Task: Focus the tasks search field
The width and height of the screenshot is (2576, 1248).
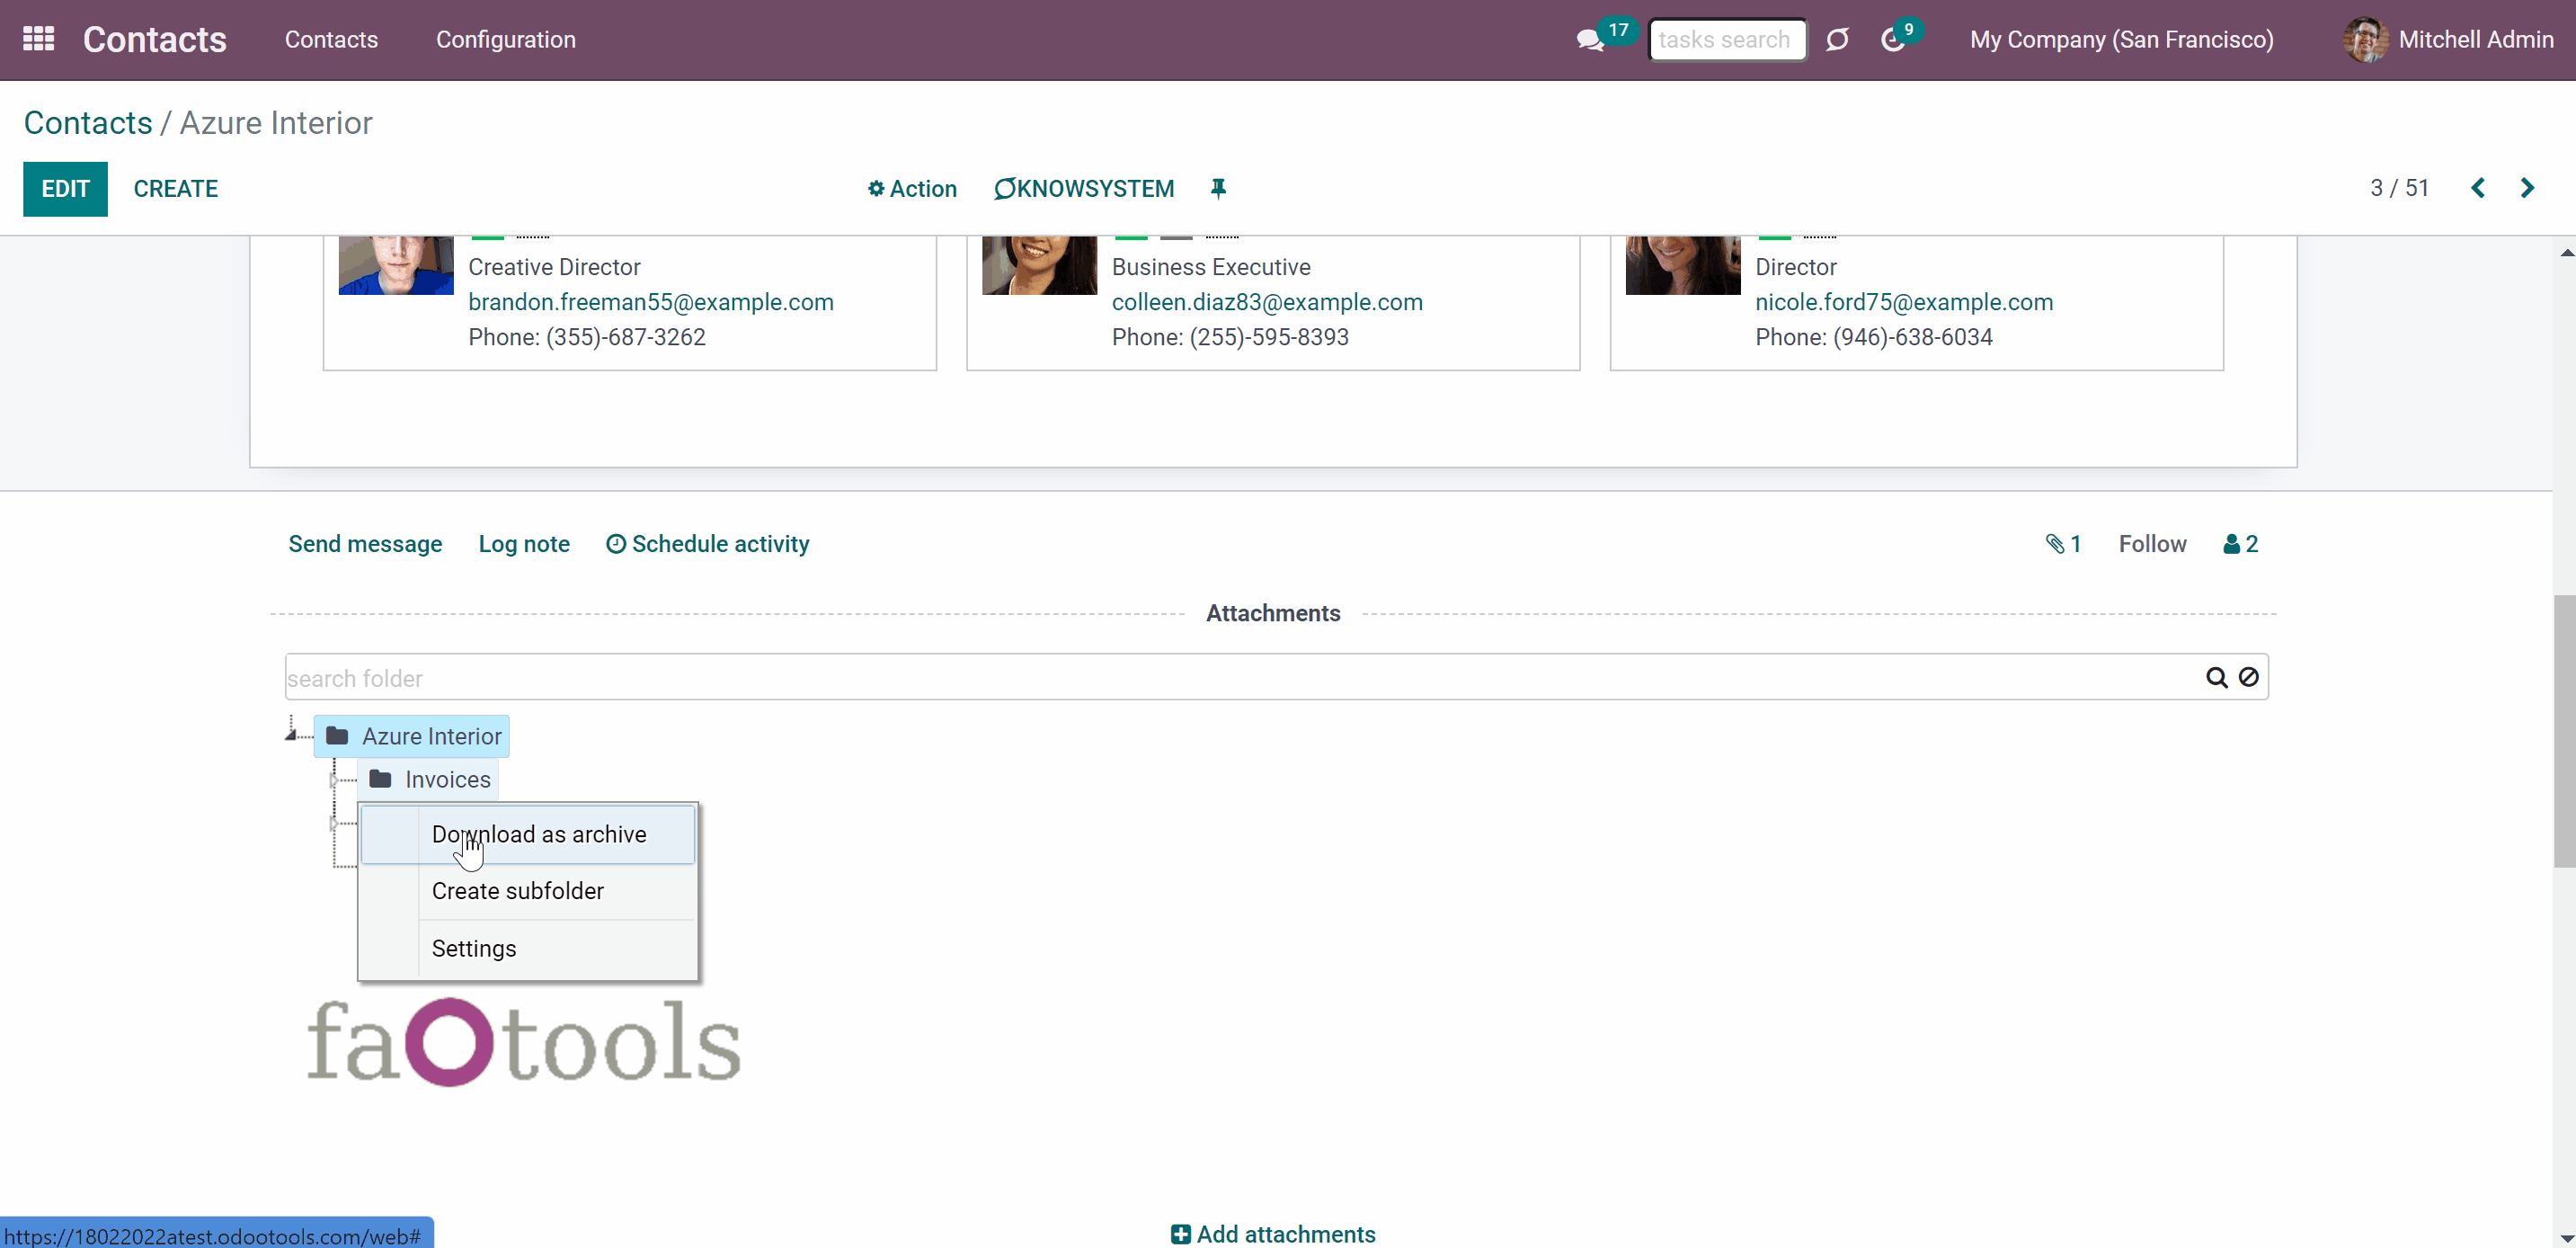Action: (x=1727, y=40)
